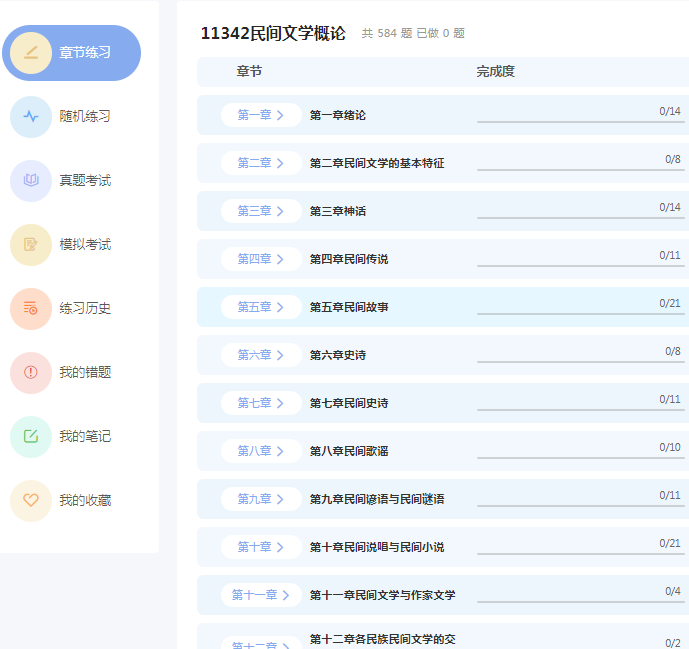Click the 共 584 题 已做 0 题 summary
The width and height of the screenshot is (689, 649).
[413, 33]
